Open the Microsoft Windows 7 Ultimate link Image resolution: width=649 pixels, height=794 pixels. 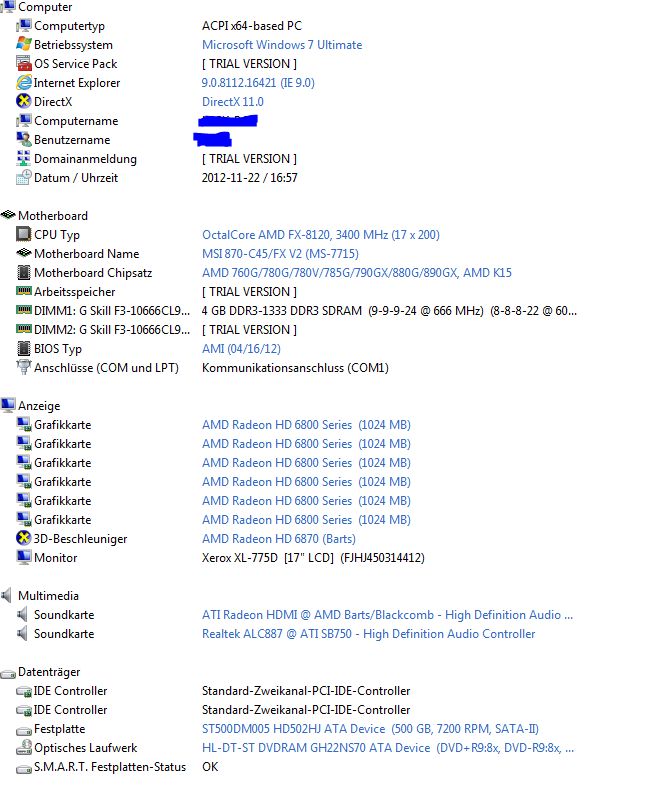[282, 45]
